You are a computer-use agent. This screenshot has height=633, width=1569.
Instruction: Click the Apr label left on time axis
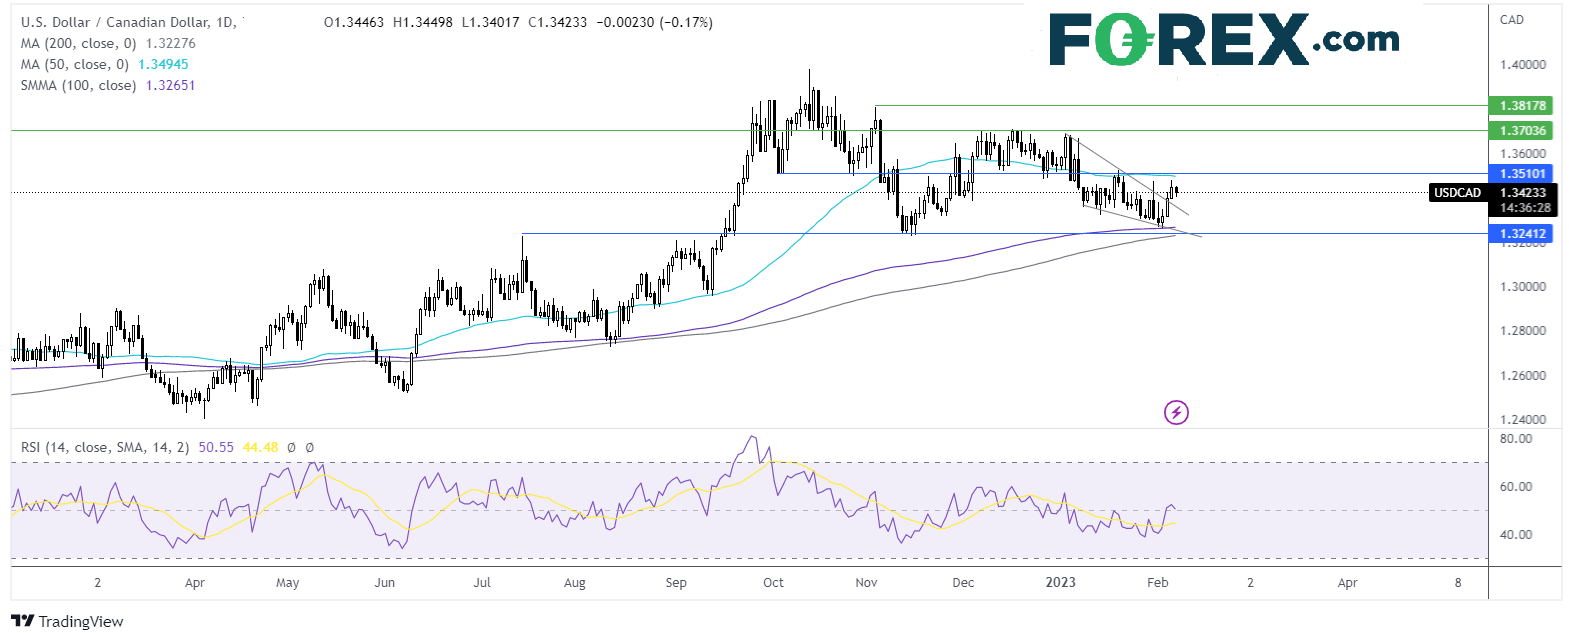(x=194, y=582)
